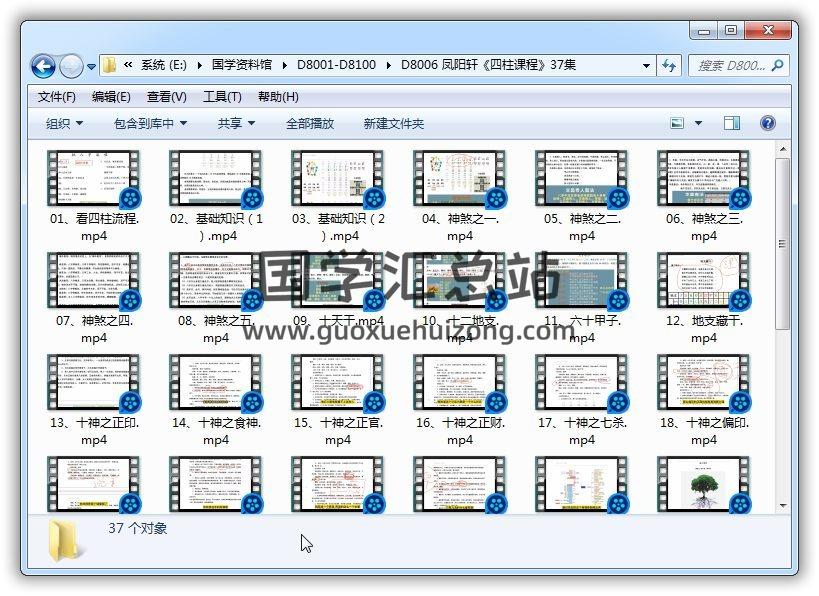Select video 04、神煞之一.mp4
Screen dimensions: 819x596
(460, 196)
